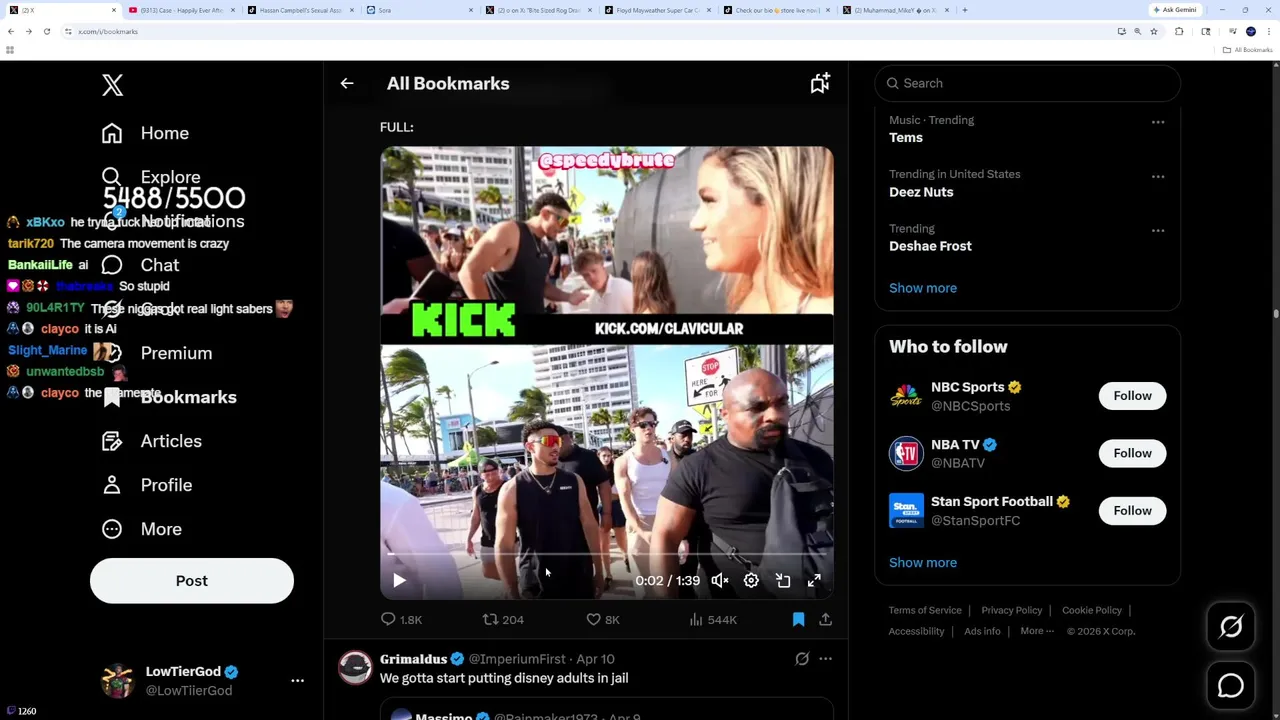Screen dimensions: 1280x720
Task: Open more options for Deez Nuts trend
Action: tap(1158, 176)
